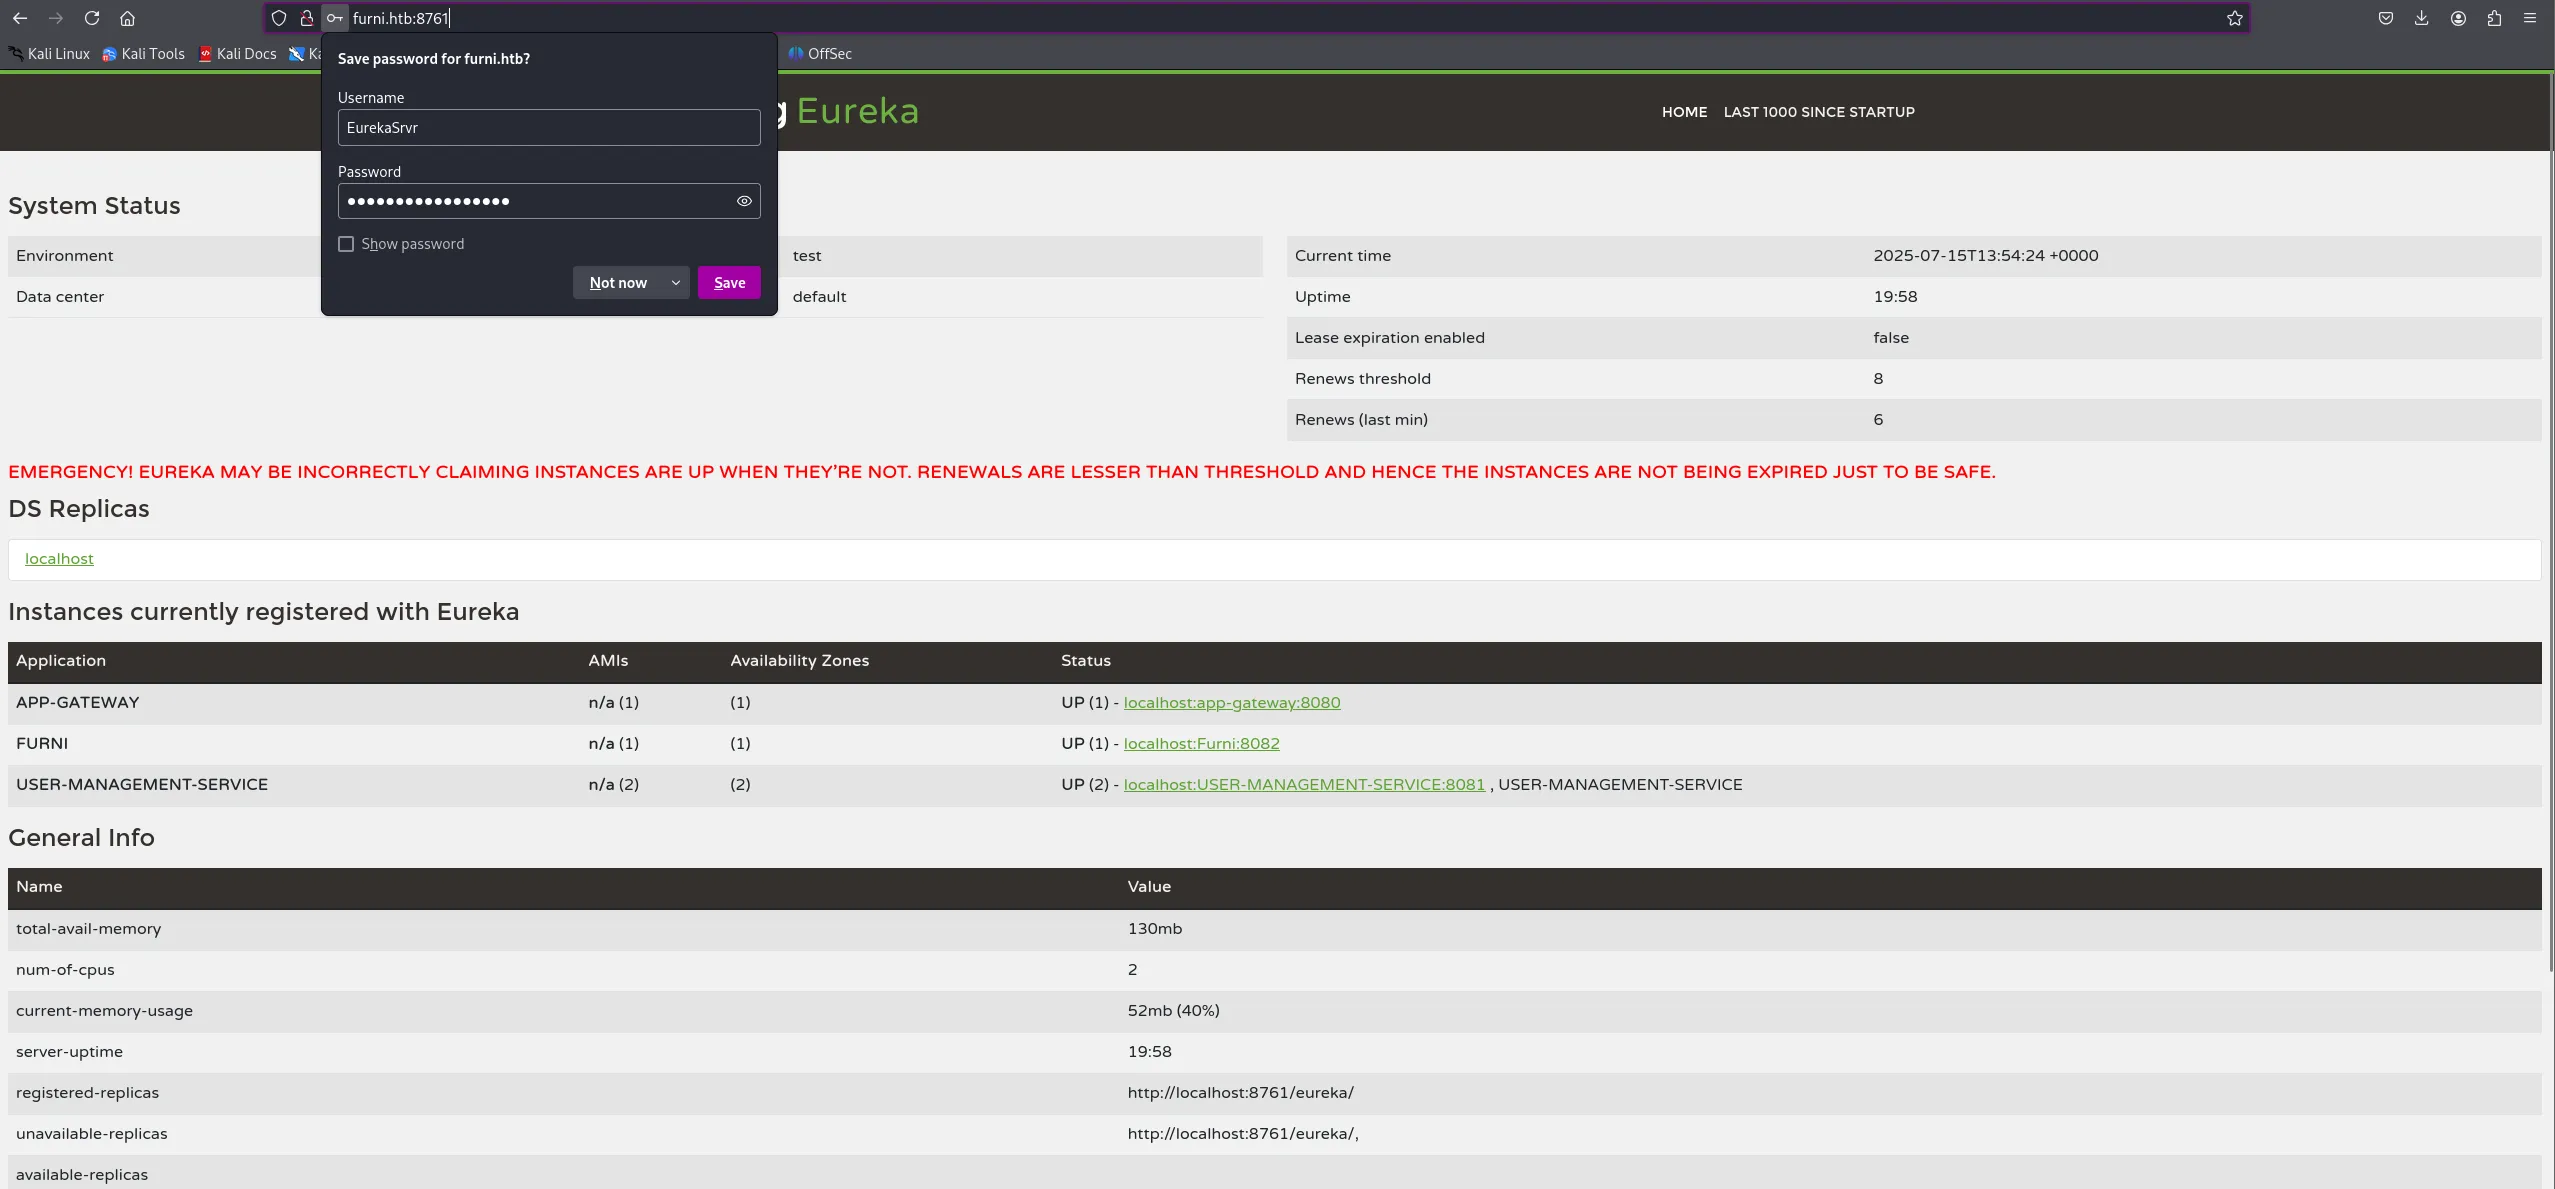Click the Username input field
The image size is (2555, 1189).
point(548,128)
